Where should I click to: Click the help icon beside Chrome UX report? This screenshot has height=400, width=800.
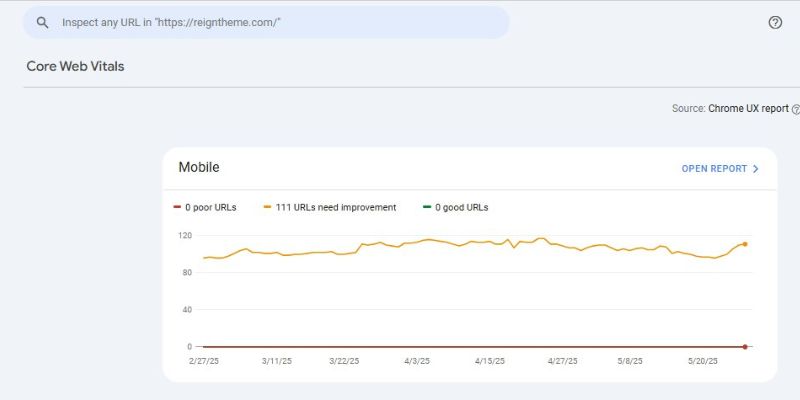[x=796, y=108]
